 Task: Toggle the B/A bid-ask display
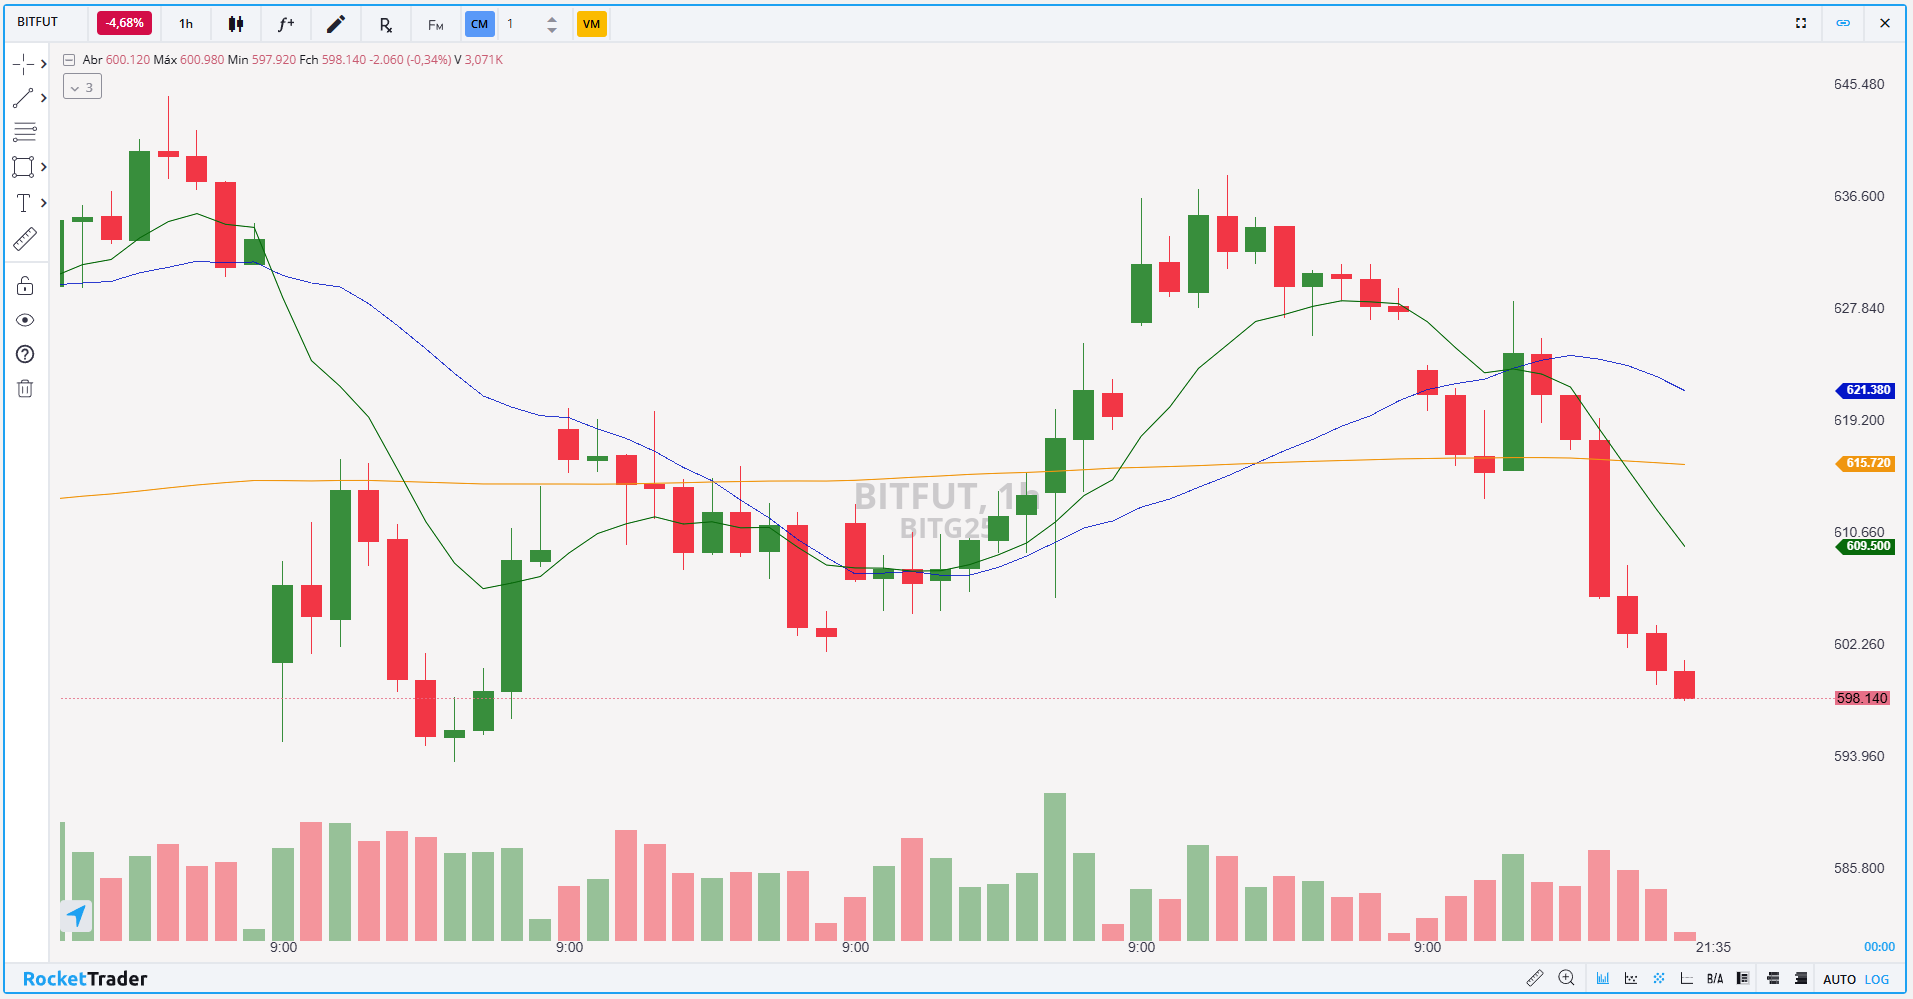click(x=1714, y=978)
